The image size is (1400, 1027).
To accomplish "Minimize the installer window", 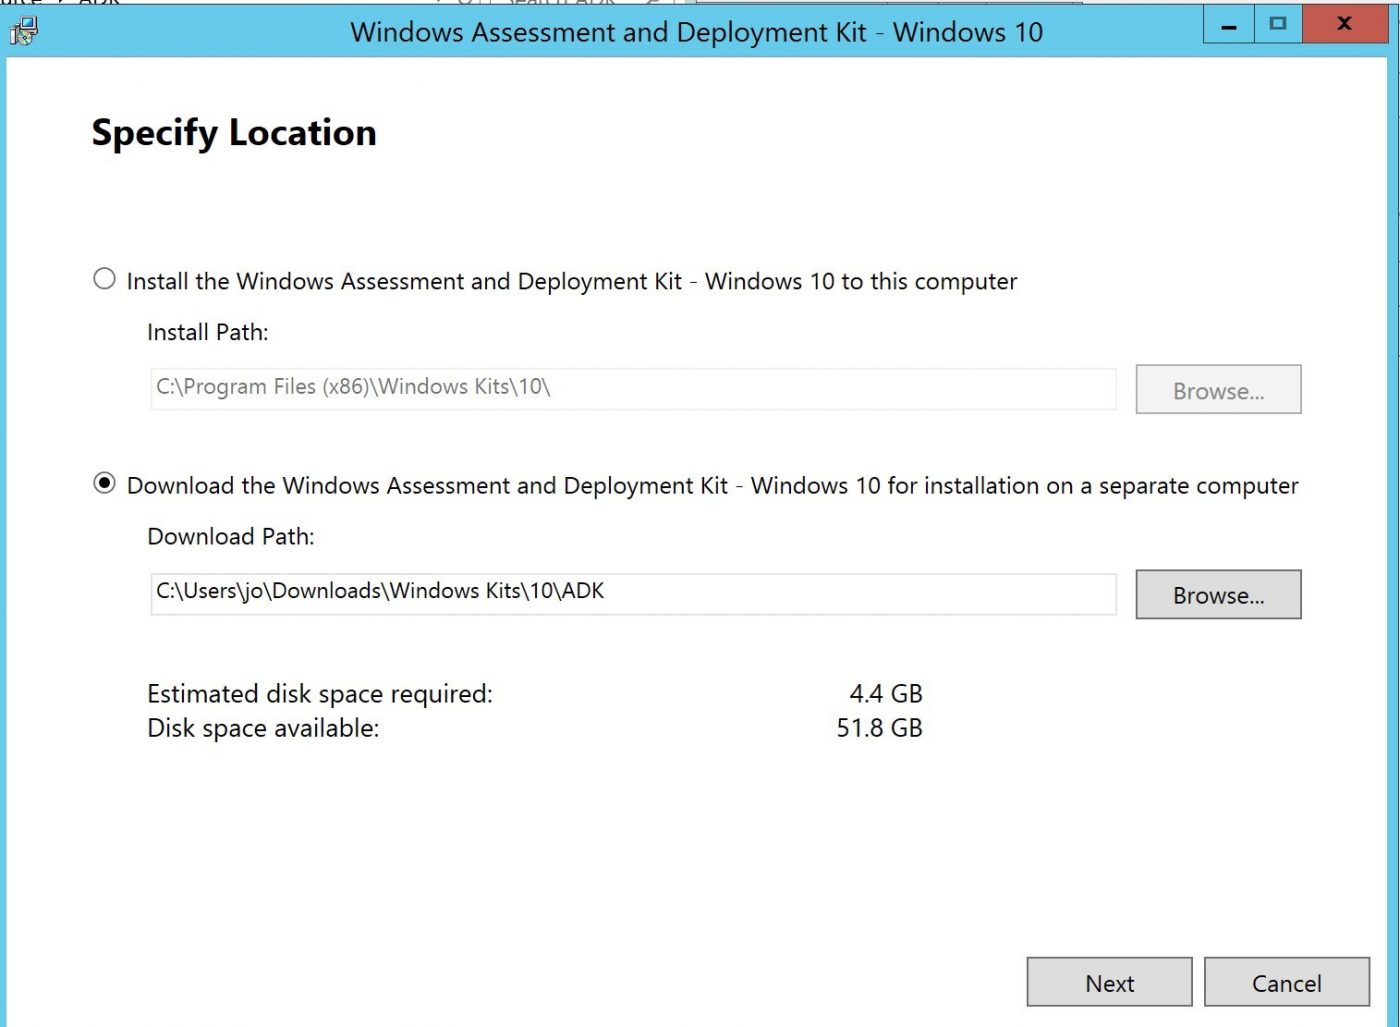I will pos(1228,23).
